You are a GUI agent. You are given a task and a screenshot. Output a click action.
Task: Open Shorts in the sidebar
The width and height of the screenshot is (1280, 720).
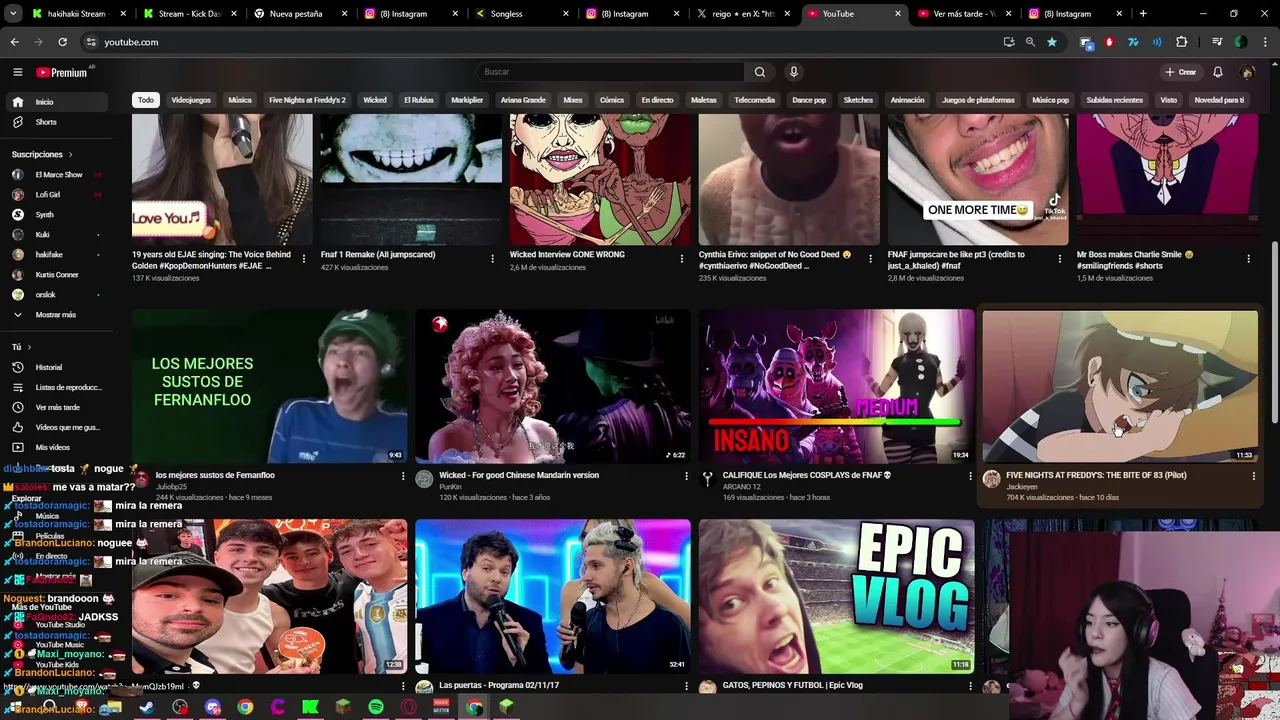pyautogui.click(x=59, y=122)
